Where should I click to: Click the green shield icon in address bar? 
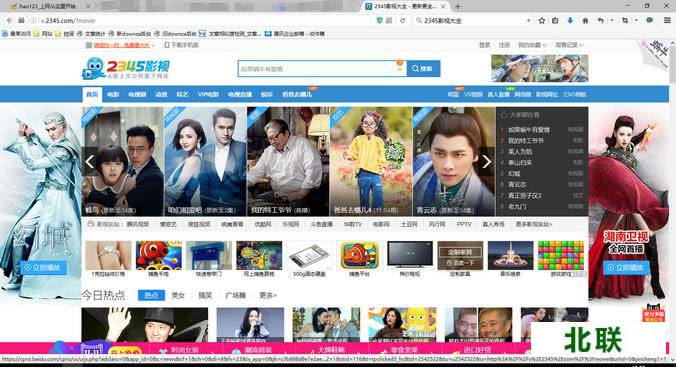[x=379, y=20]
